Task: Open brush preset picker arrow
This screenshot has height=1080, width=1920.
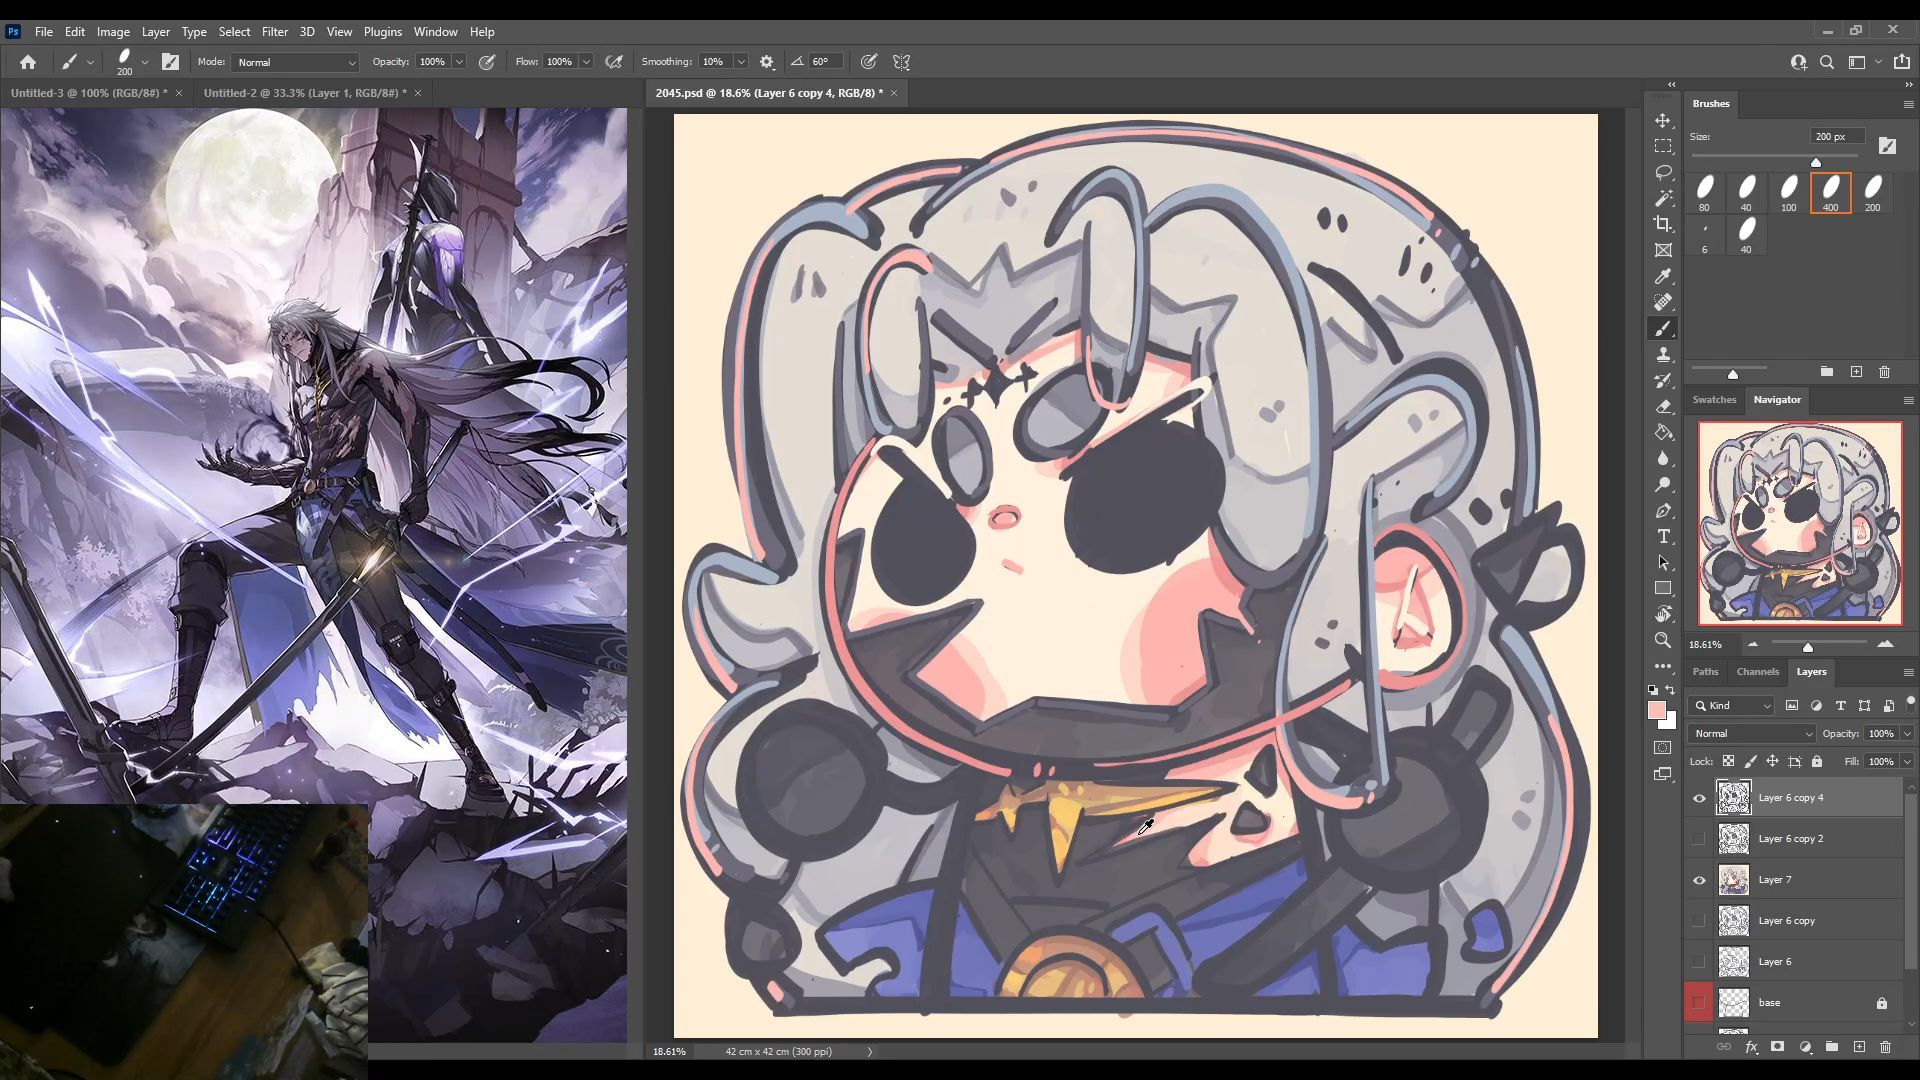Action: [x=145, y=62]
